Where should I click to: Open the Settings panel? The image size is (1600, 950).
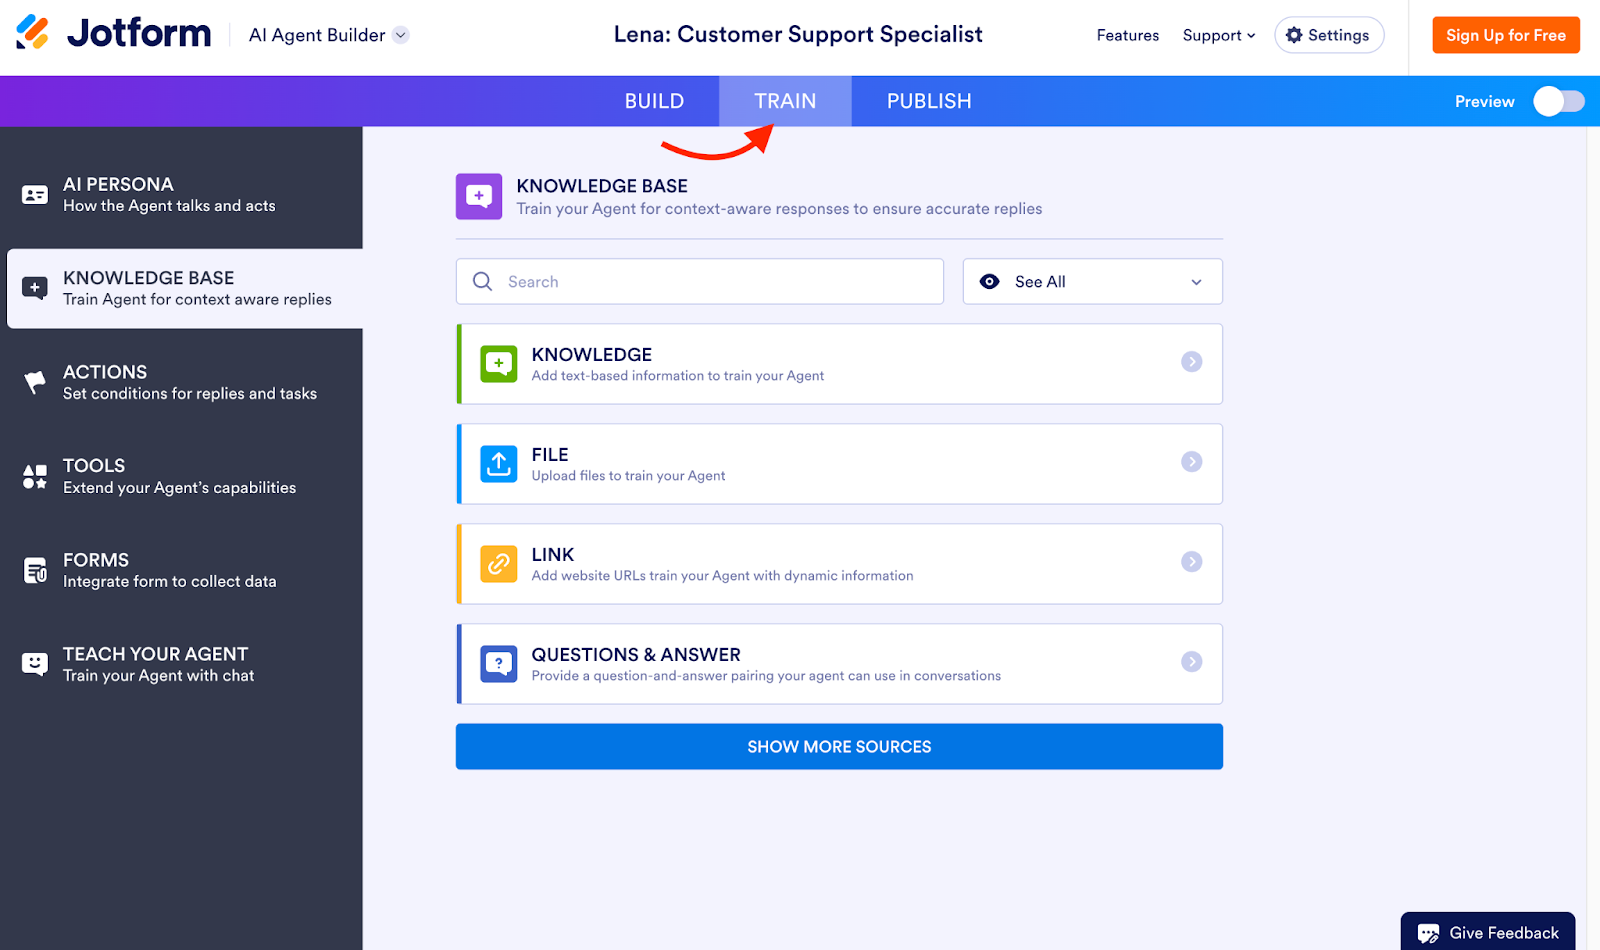(x=1329, y=34)
